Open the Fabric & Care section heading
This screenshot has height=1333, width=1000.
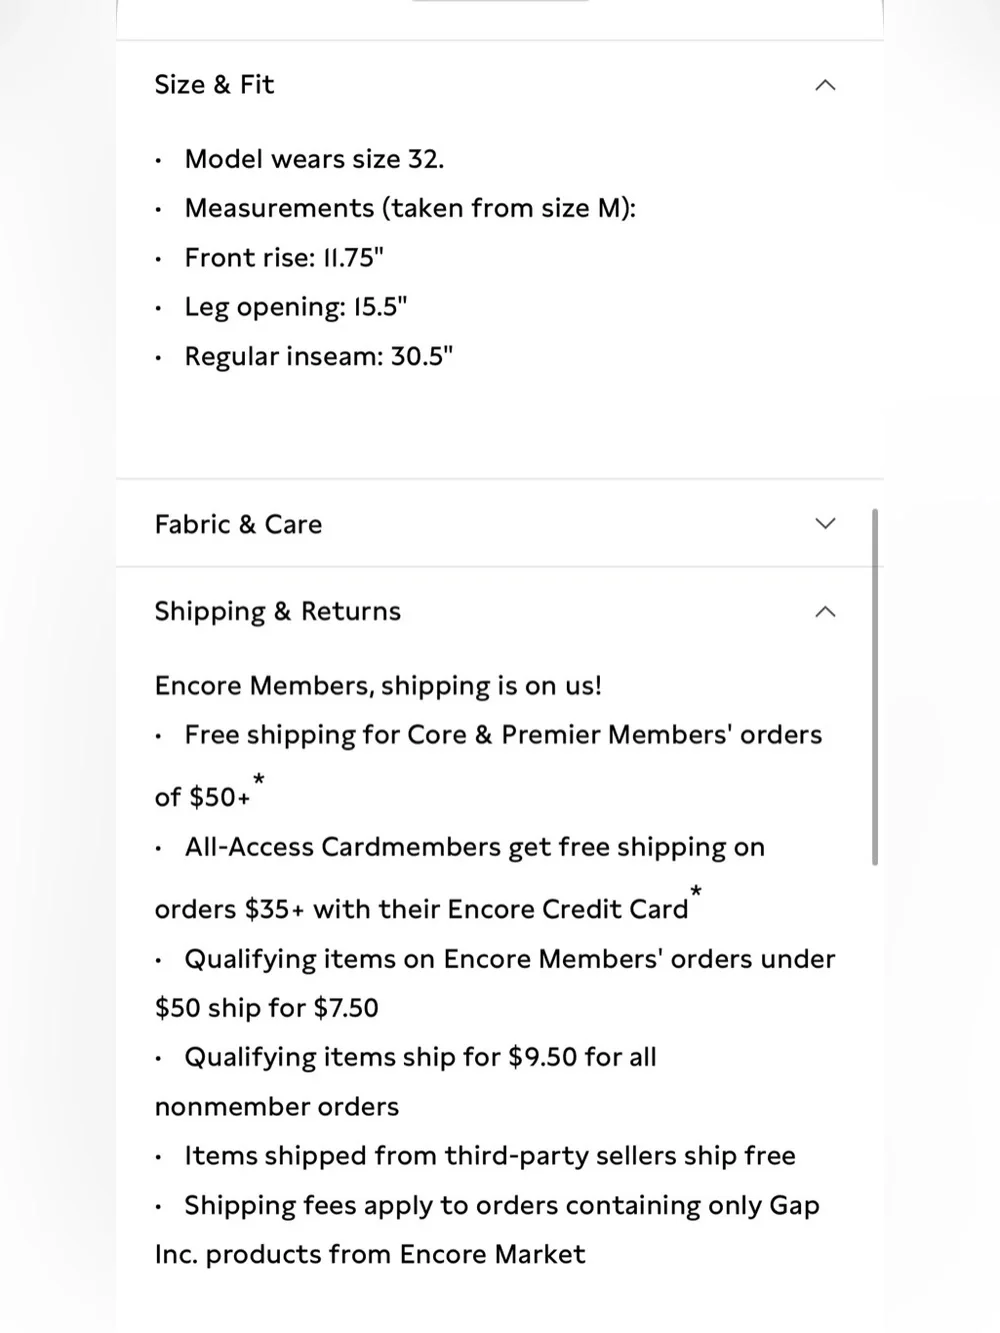238,524
